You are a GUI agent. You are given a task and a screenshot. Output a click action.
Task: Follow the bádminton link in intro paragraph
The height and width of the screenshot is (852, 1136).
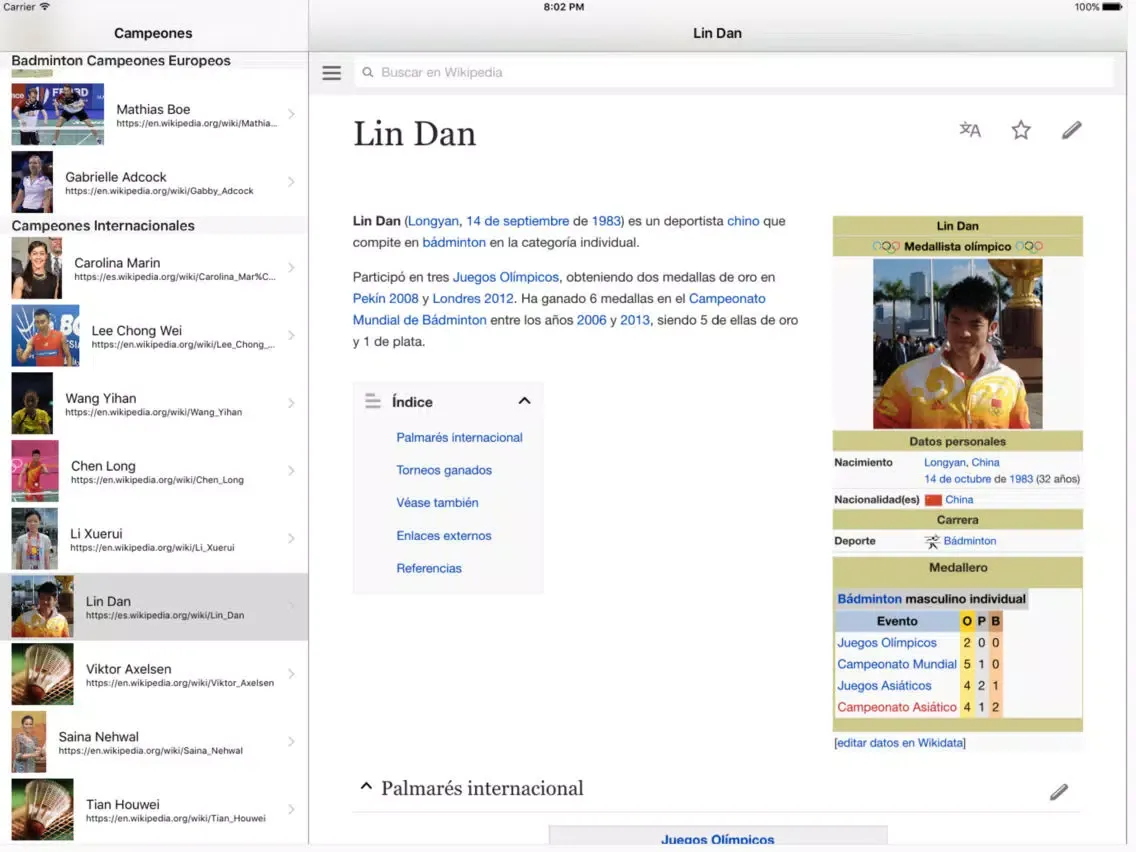tap(454, 243)
